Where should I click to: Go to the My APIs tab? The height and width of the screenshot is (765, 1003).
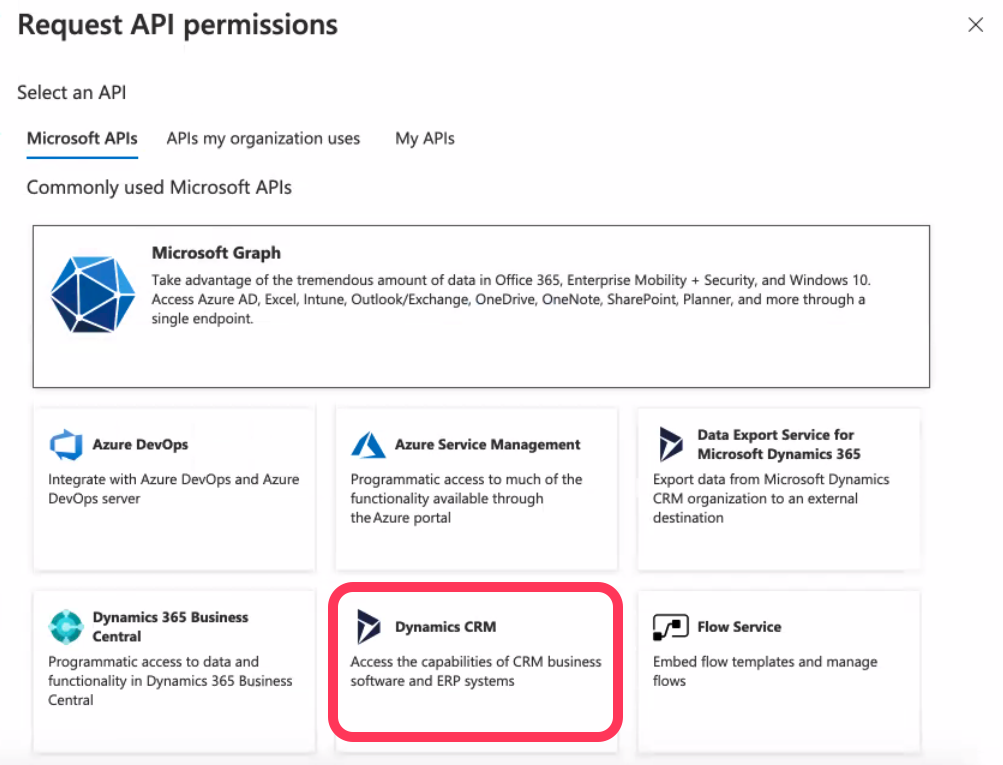(x=425, y=138)
